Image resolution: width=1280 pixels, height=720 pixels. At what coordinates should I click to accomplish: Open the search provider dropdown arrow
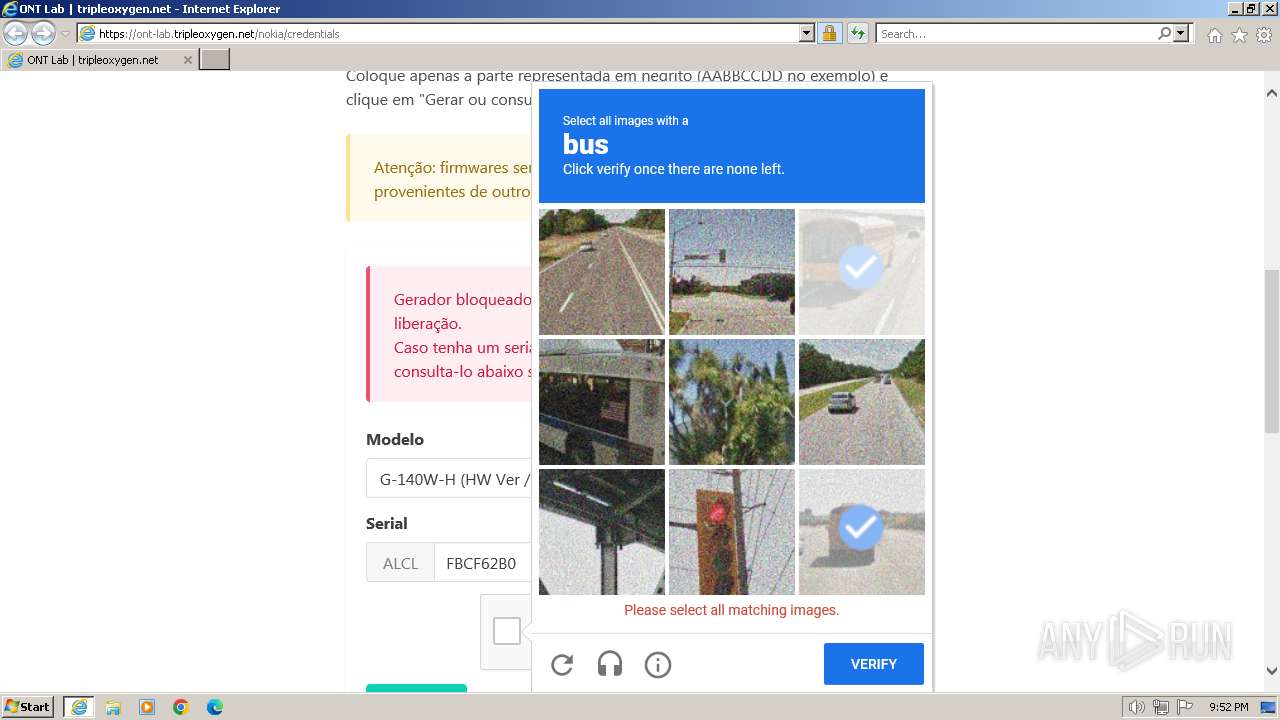click(1181, 33)
